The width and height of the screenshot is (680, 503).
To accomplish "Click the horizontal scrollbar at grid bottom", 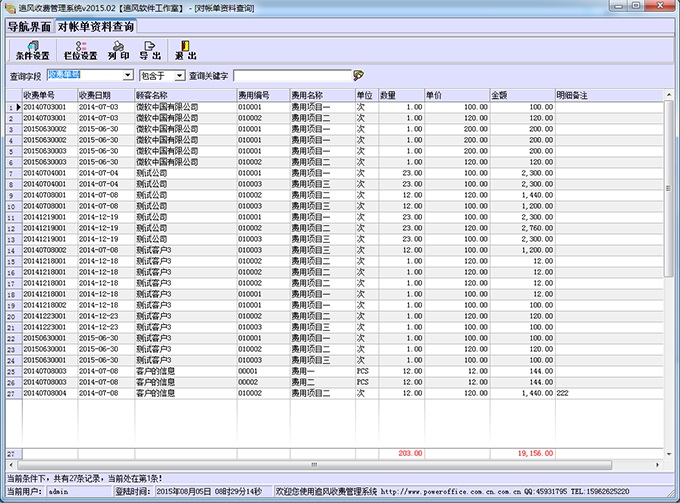I will [x=300, y=465].
